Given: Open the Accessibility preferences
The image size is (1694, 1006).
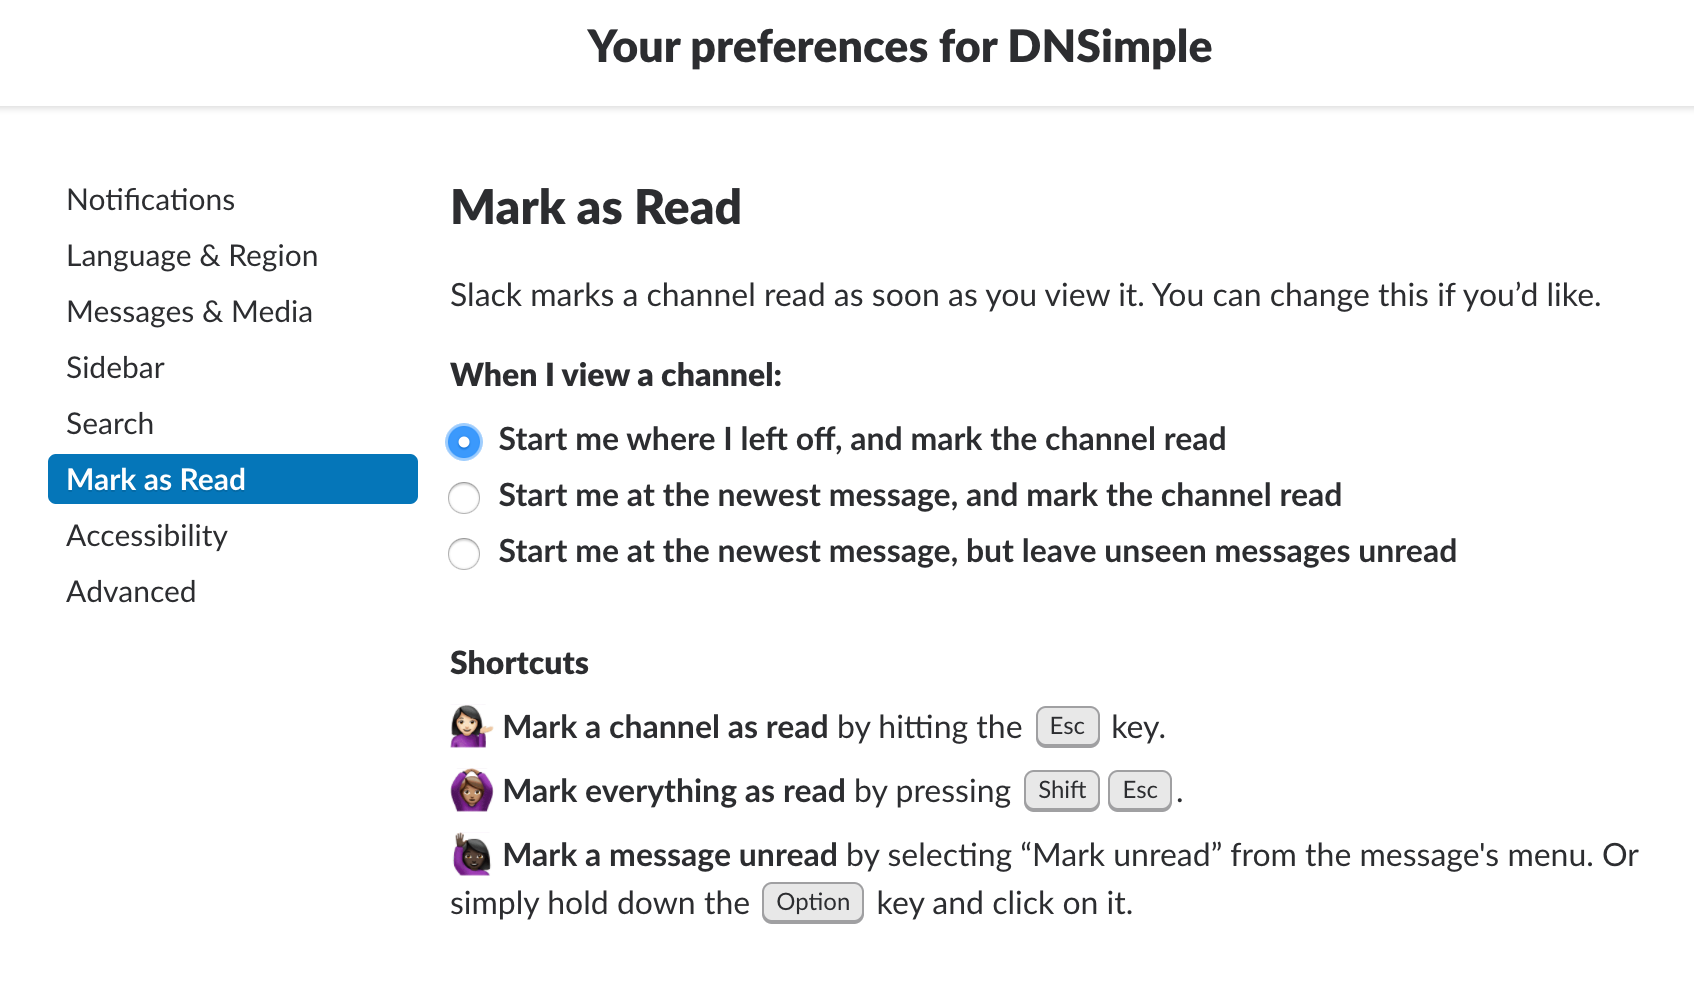Looking at the screenshot, I should point(147,536).
